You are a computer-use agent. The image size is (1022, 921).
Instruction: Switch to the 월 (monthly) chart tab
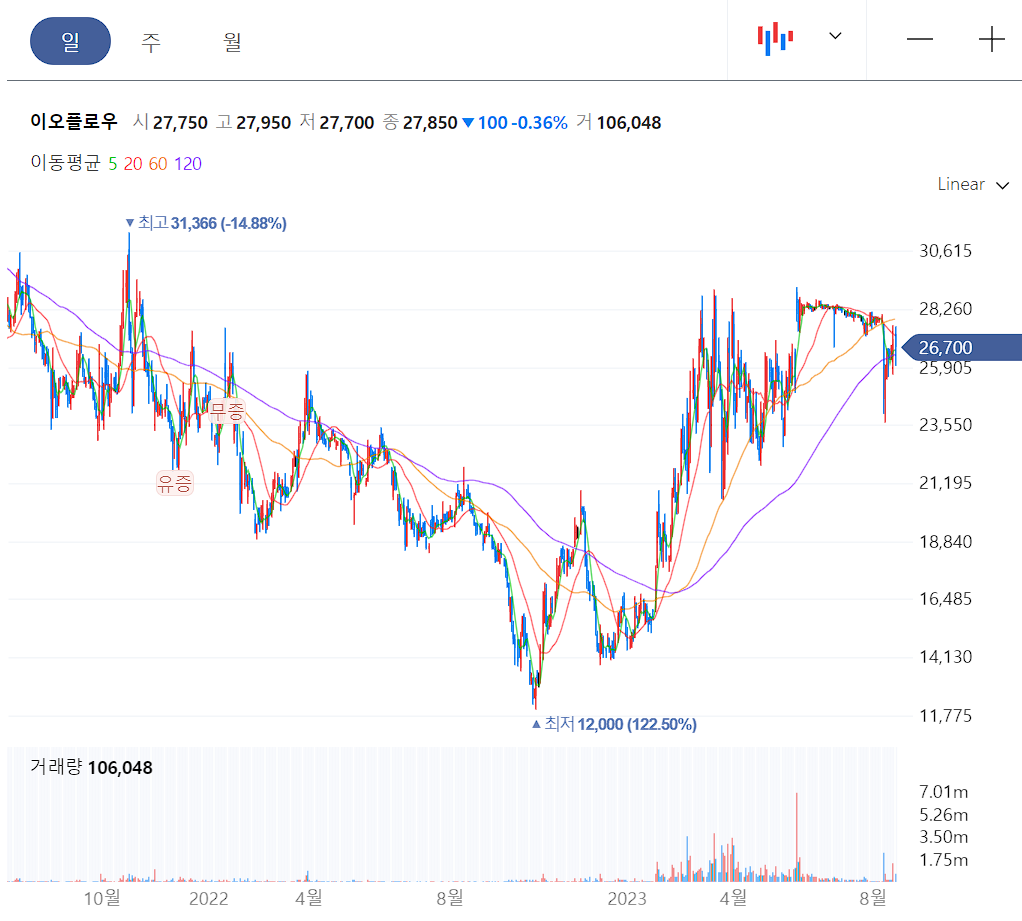click(232, 42)
